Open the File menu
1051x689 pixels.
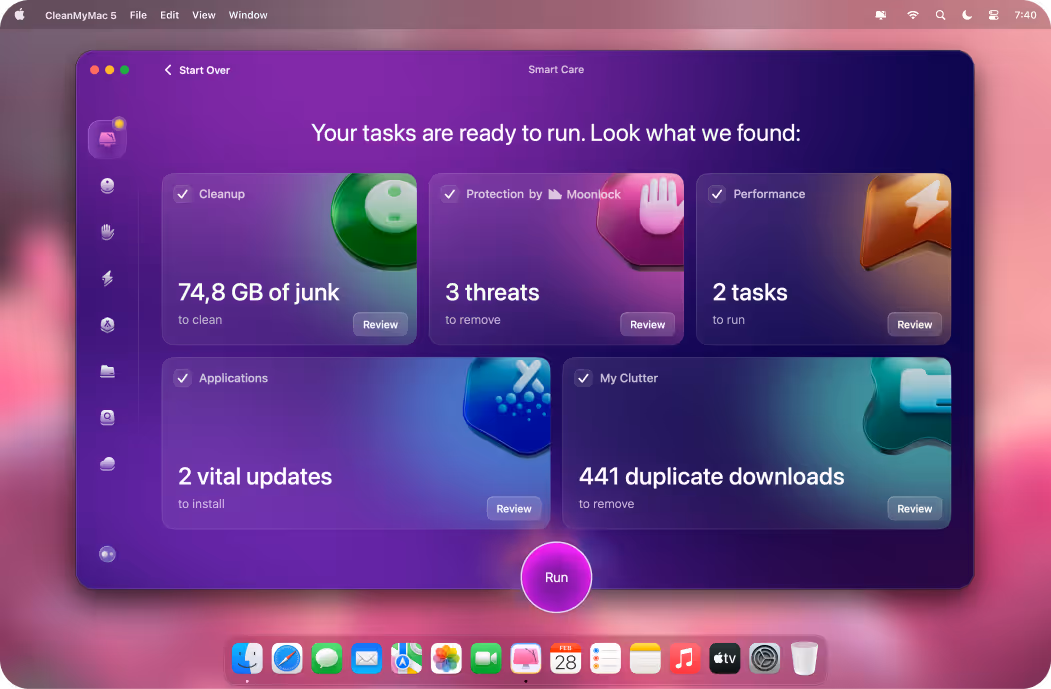(138, 15)
